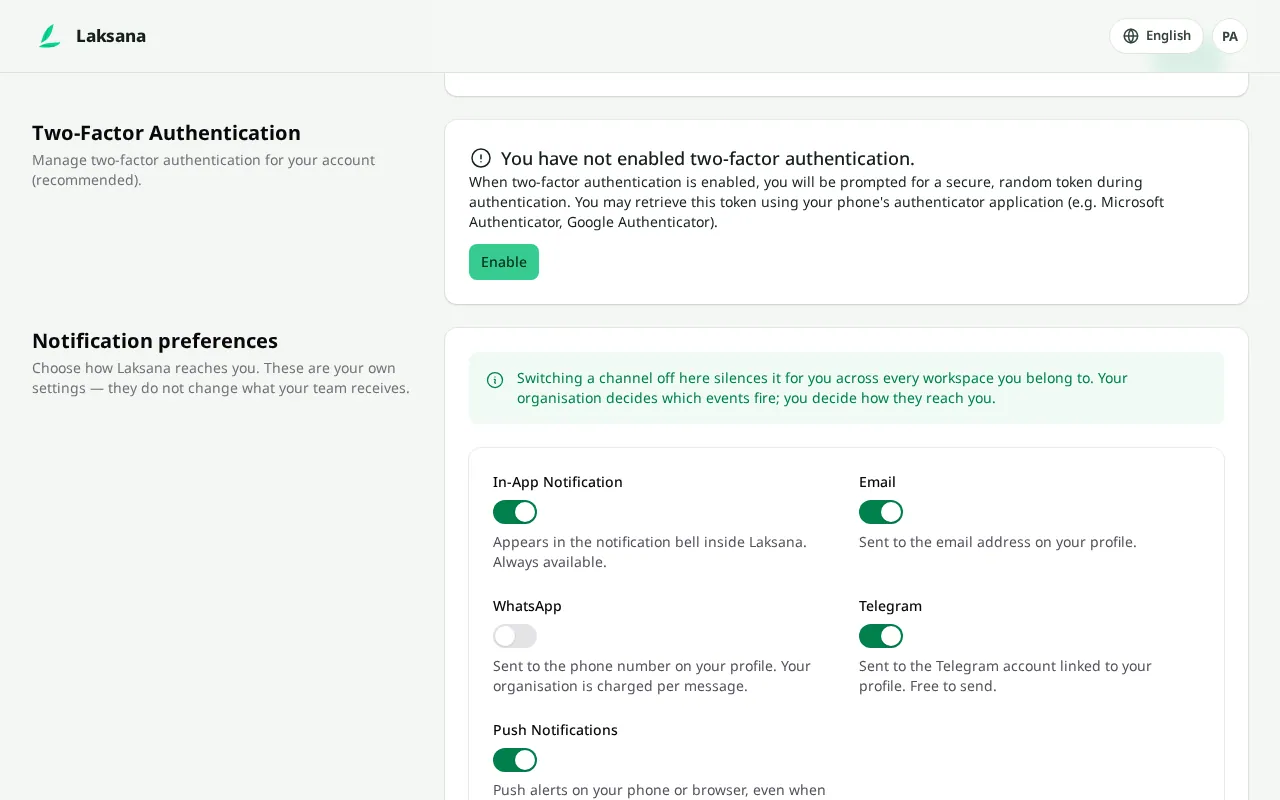Click the Telegram channel label
The width and height of the screenshot is (1280, 800).
click(890, 606)
